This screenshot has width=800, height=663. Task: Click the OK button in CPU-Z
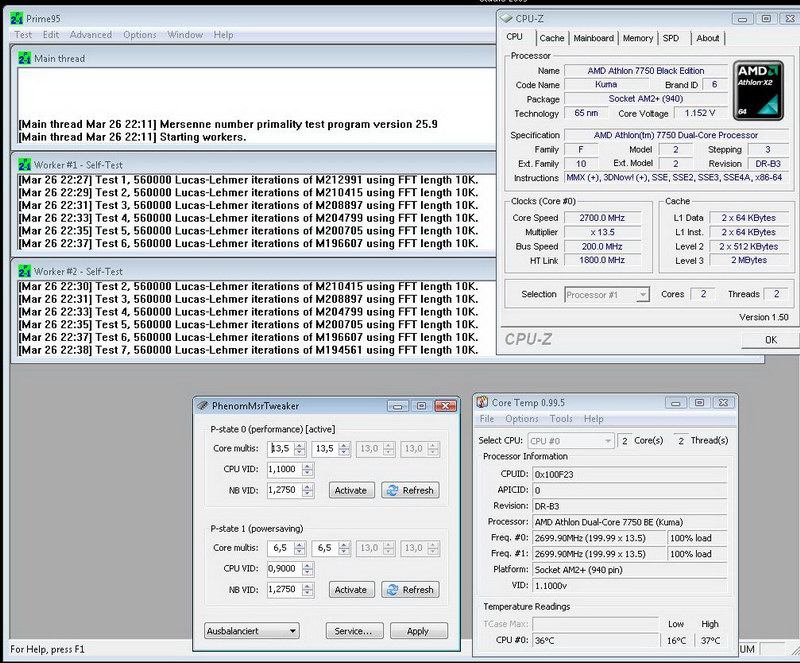770,340
